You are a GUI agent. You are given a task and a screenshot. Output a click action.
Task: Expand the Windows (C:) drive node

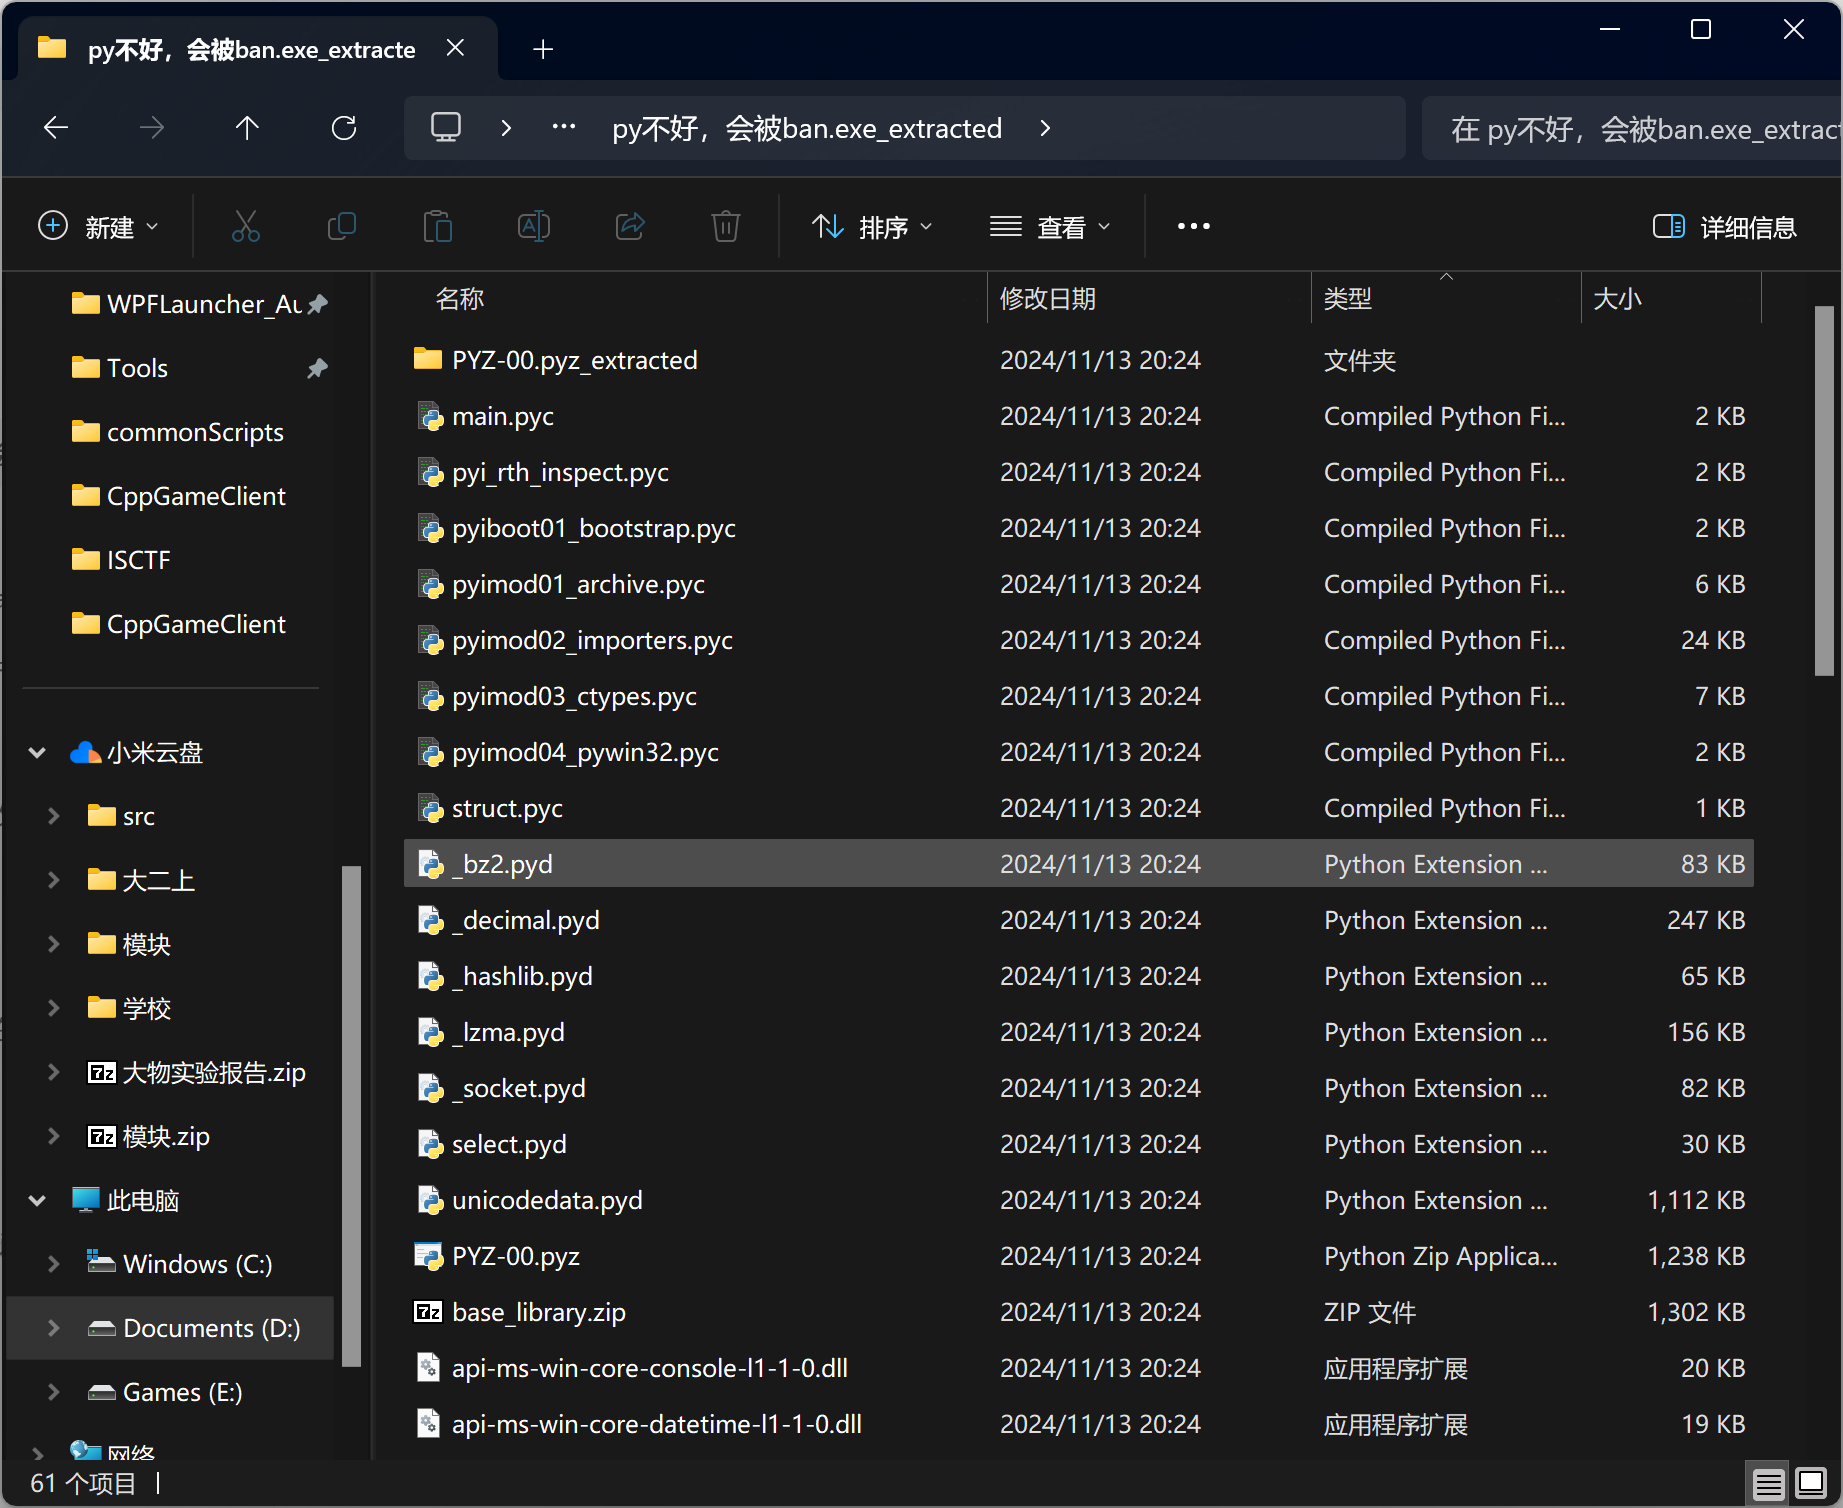[54, 1264]
